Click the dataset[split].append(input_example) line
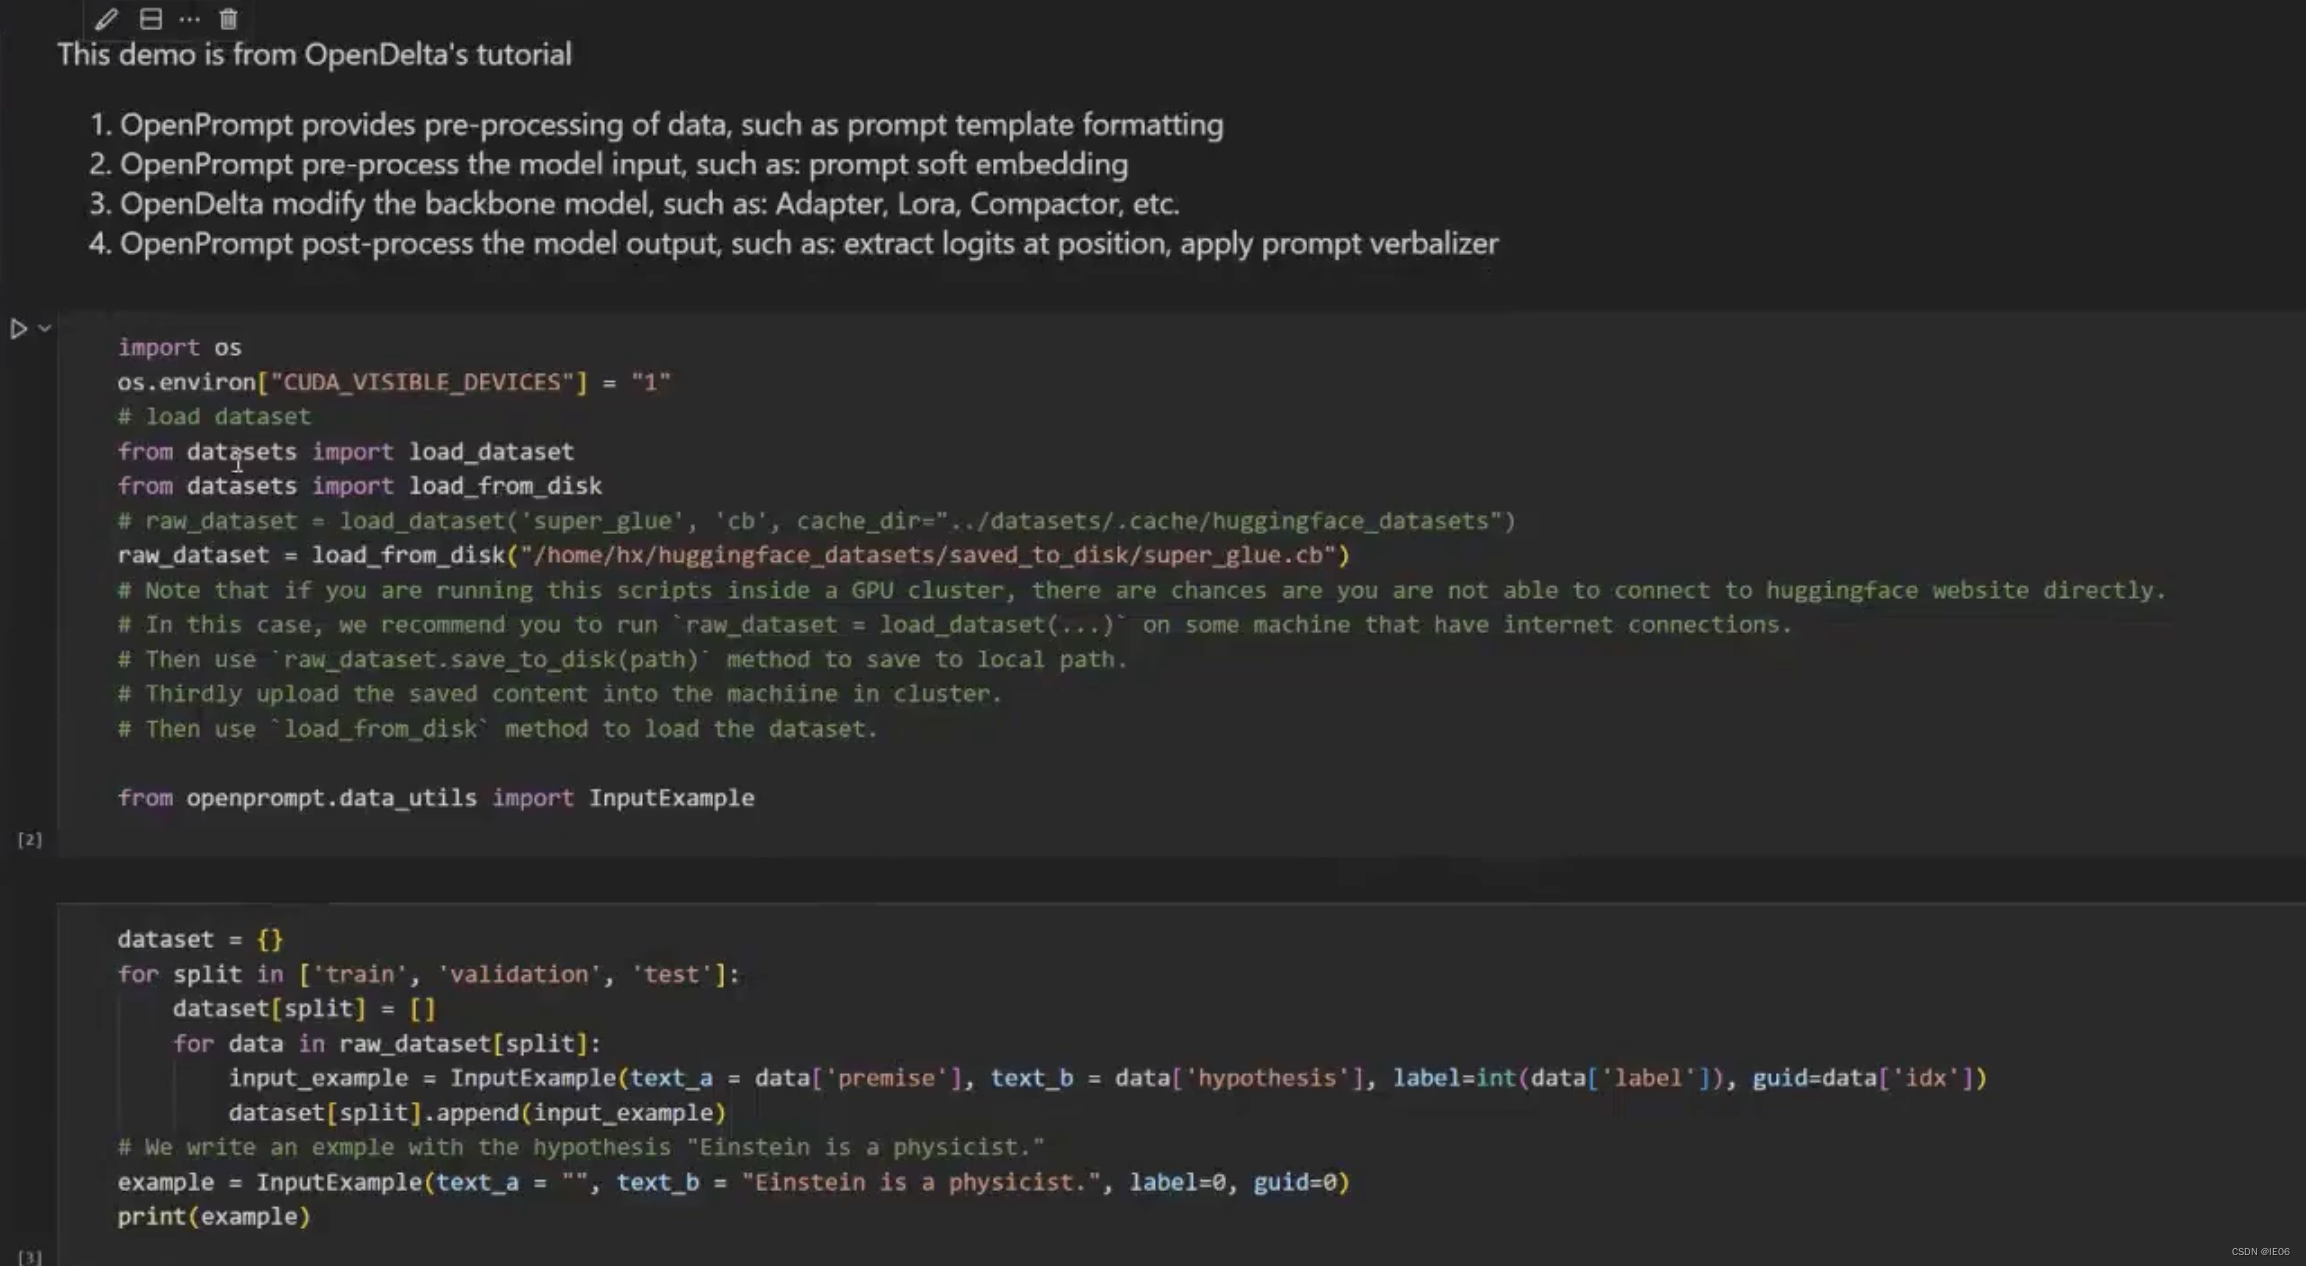 [x=476, y=1113]
